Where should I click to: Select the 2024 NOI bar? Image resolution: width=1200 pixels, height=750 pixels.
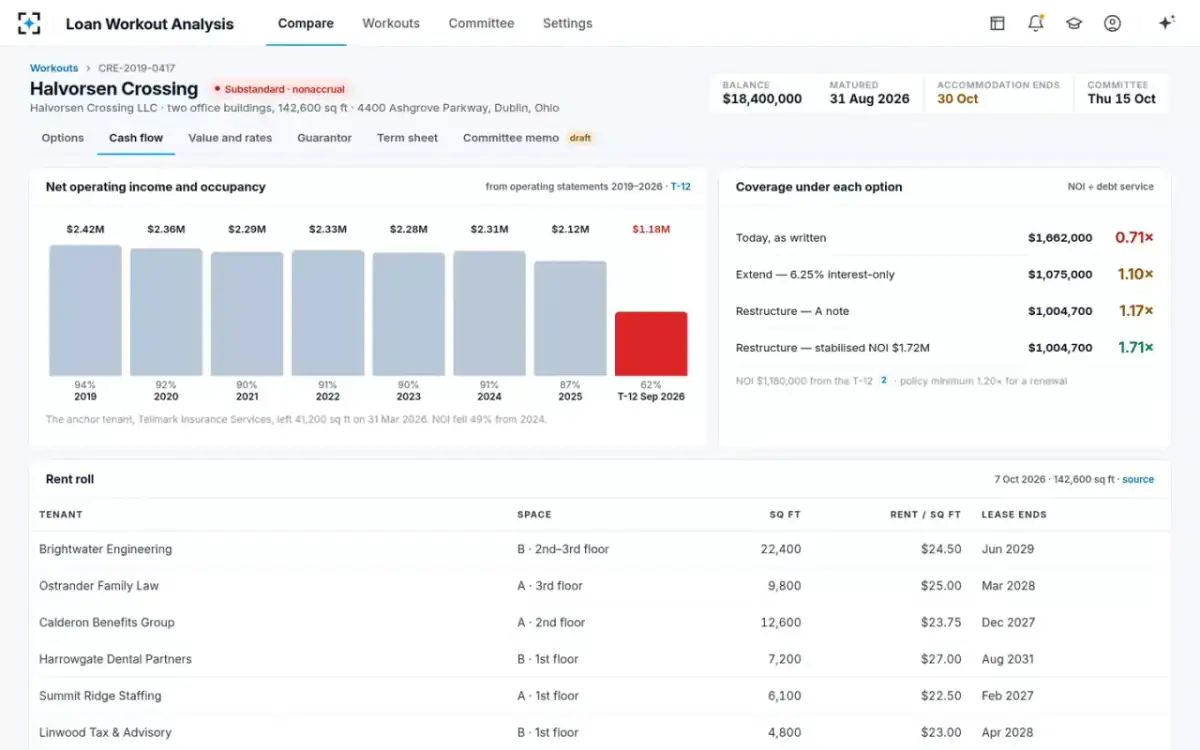point(489,313)
